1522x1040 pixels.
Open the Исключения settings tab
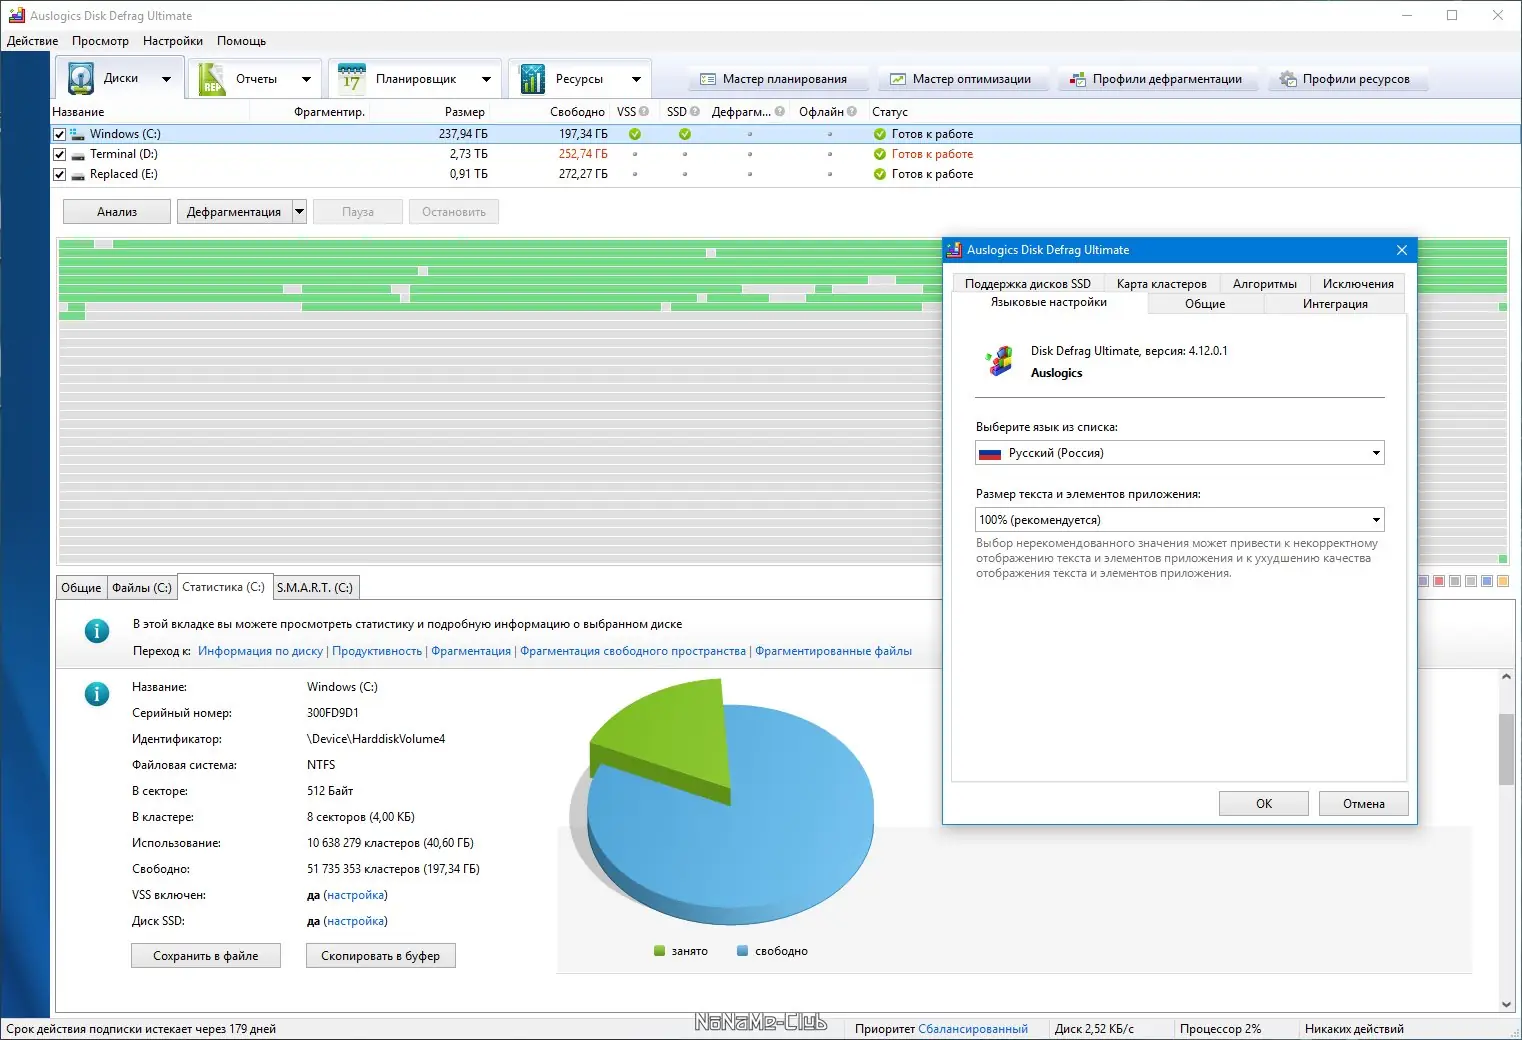[x=1358, y=284]
